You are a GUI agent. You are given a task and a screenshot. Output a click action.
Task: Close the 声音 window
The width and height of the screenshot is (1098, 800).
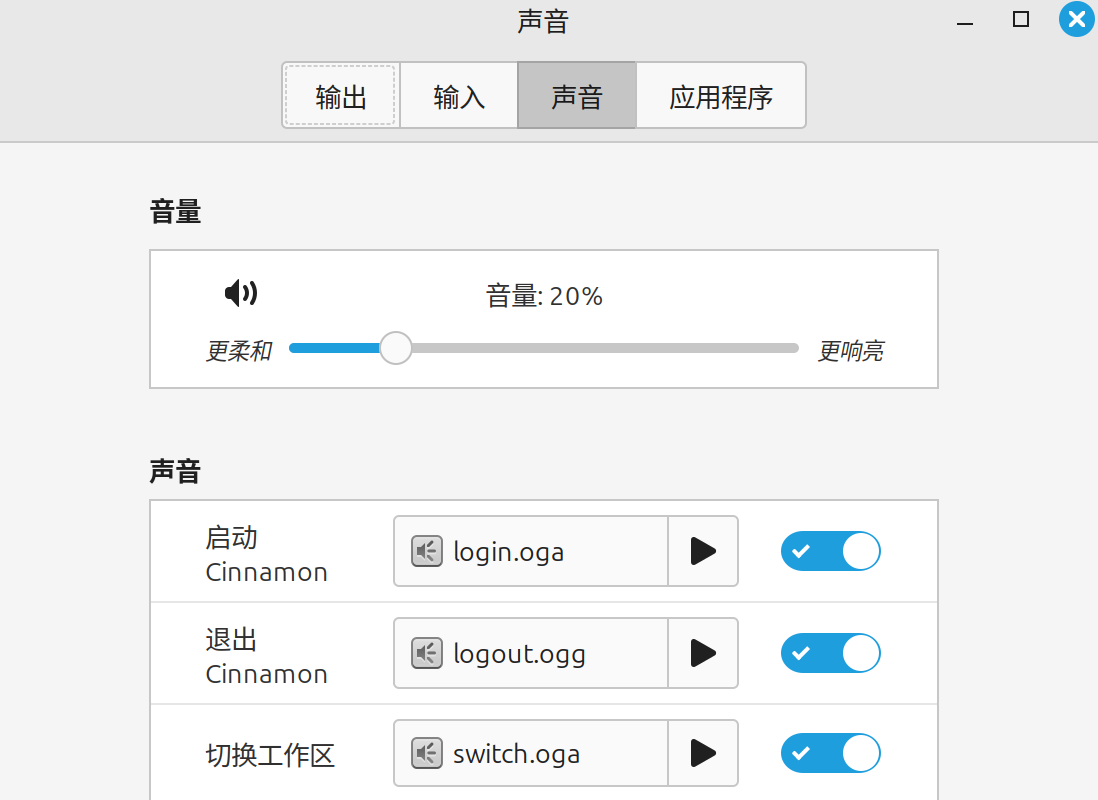point(1077,19)
